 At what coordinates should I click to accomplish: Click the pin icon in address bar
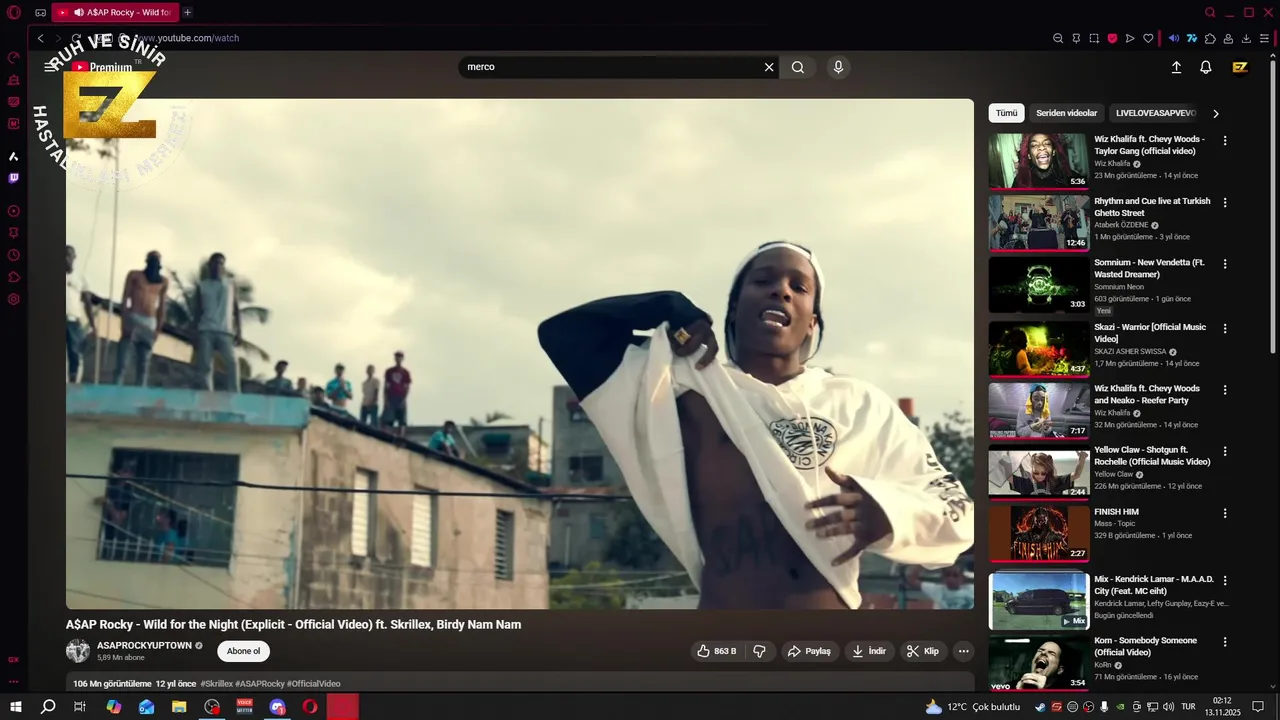(x=1076, y=38)
